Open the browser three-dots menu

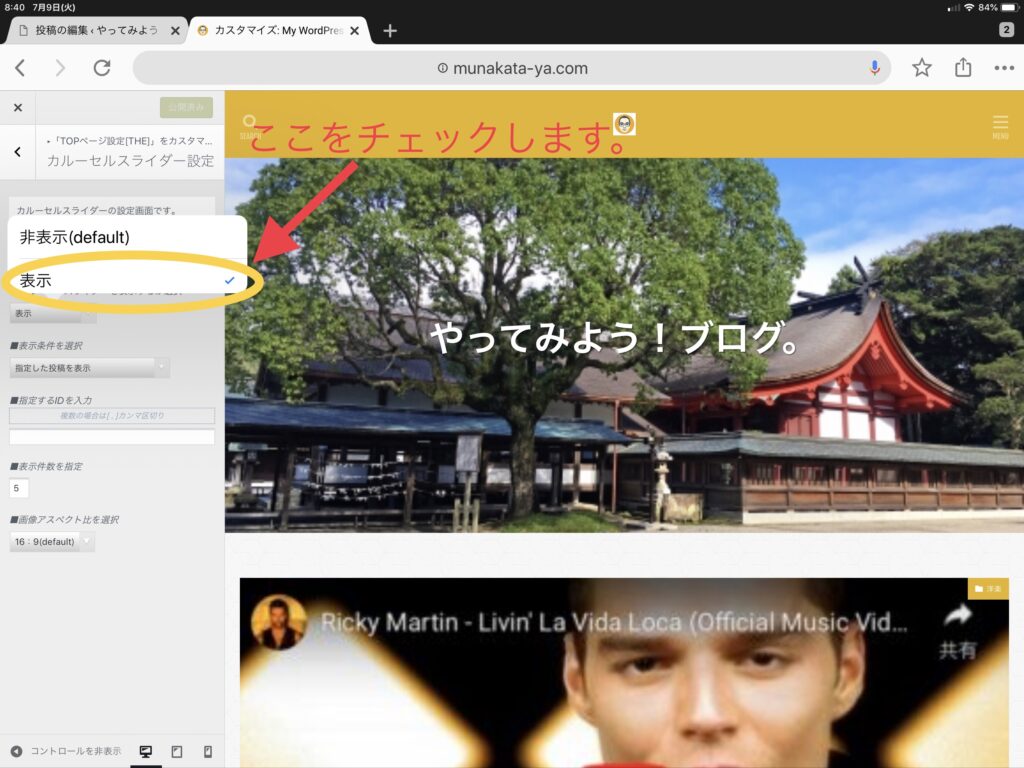tap(1004, 68)
